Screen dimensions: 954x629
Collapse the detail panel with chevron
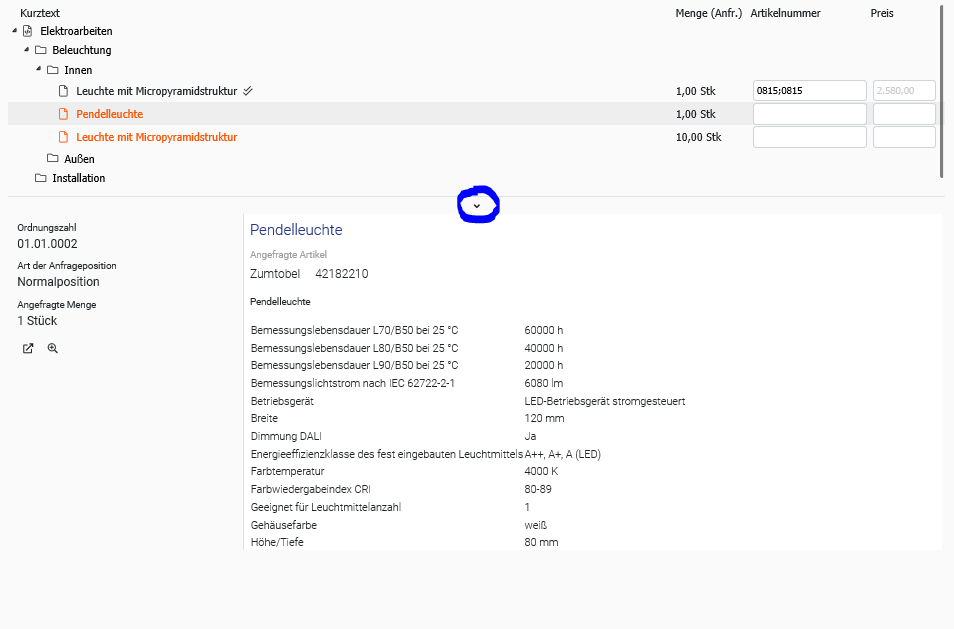point(477,205)
